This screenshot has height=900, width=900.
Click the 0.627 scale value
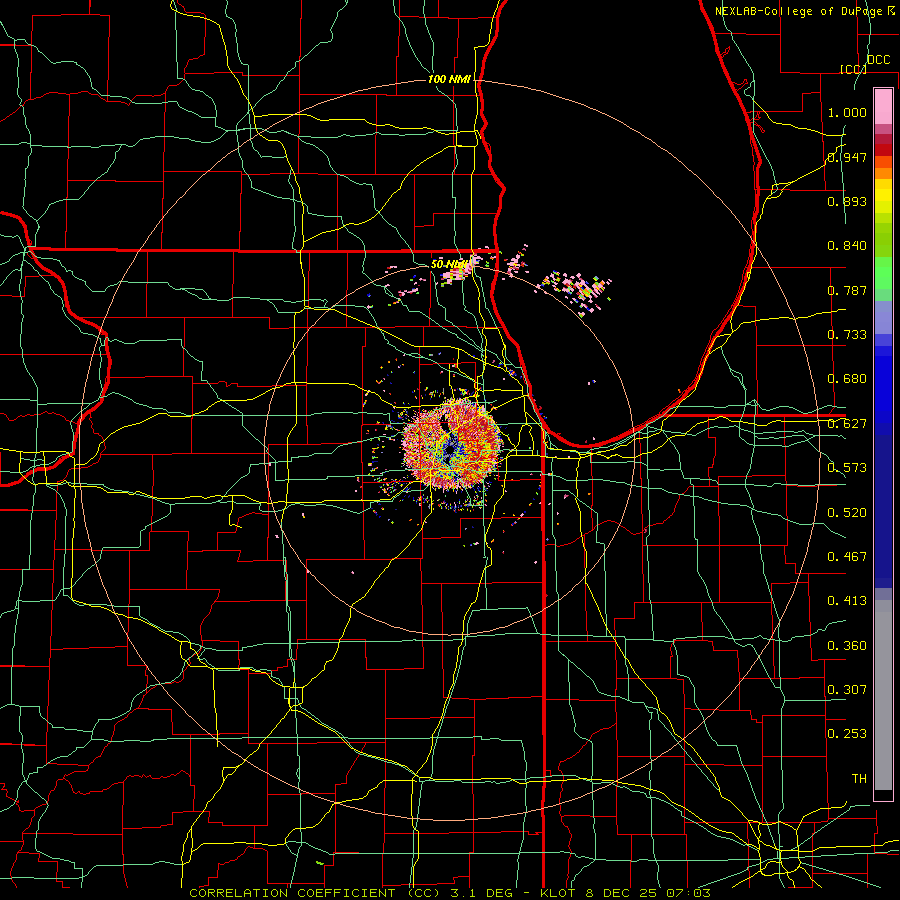[847, 424]
